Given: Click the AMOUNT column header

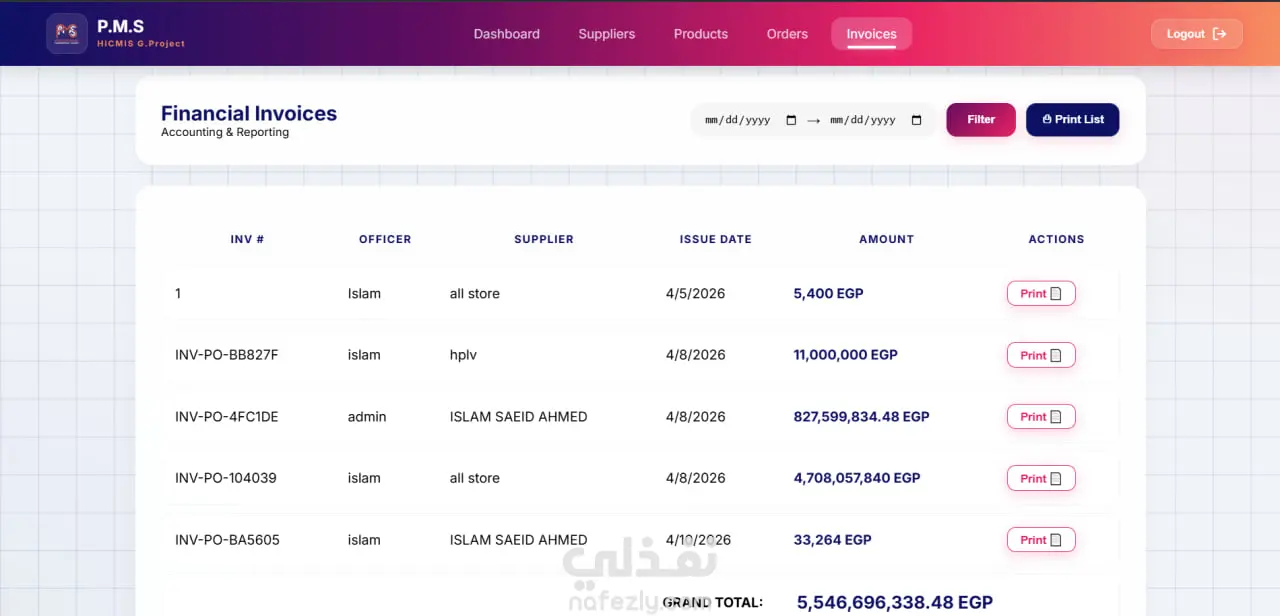Looking at the screenshot, I should click(887, 239).
